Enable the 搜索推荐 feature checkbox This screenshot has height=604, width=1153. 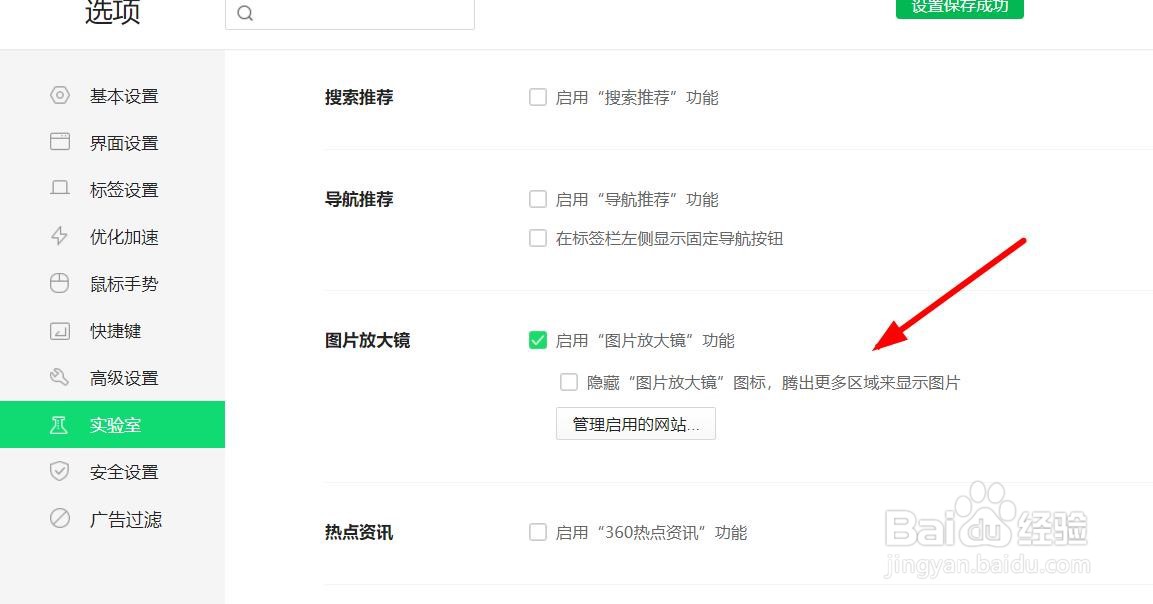click(x=538, y=97)
